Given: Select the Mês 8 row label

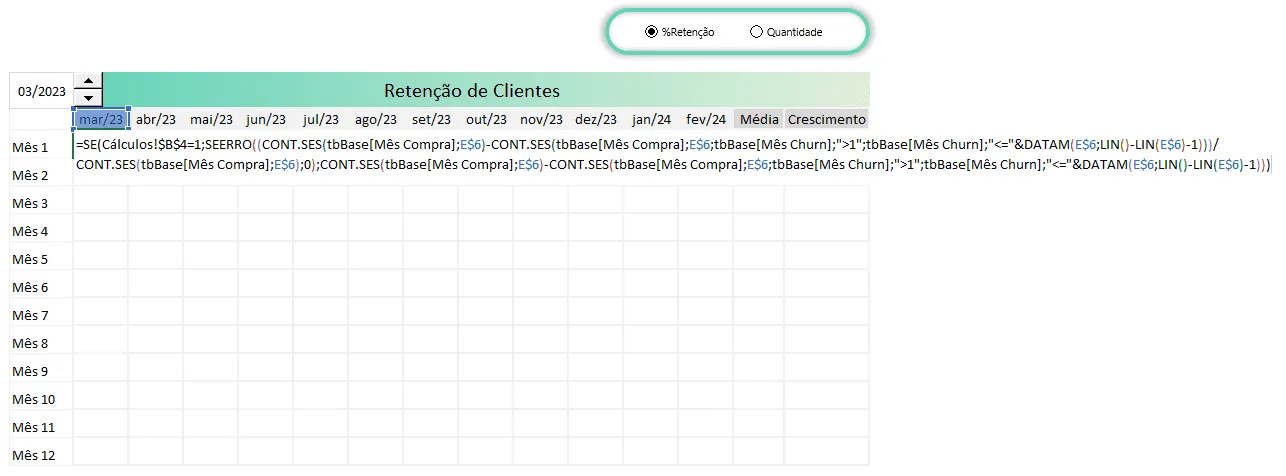Looking at the screenshot, I should point(30,343).
